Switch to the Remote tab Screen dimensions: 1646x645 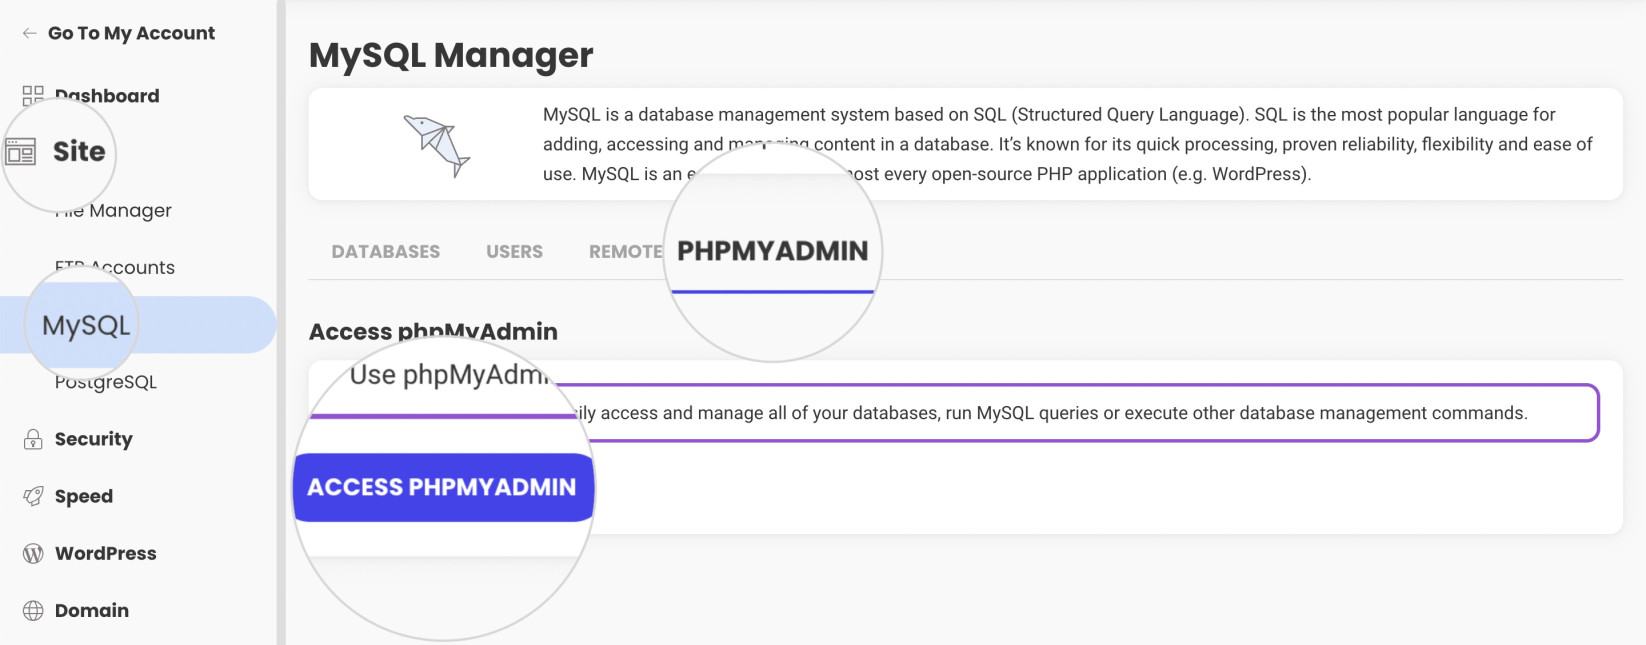coord(625,252)
